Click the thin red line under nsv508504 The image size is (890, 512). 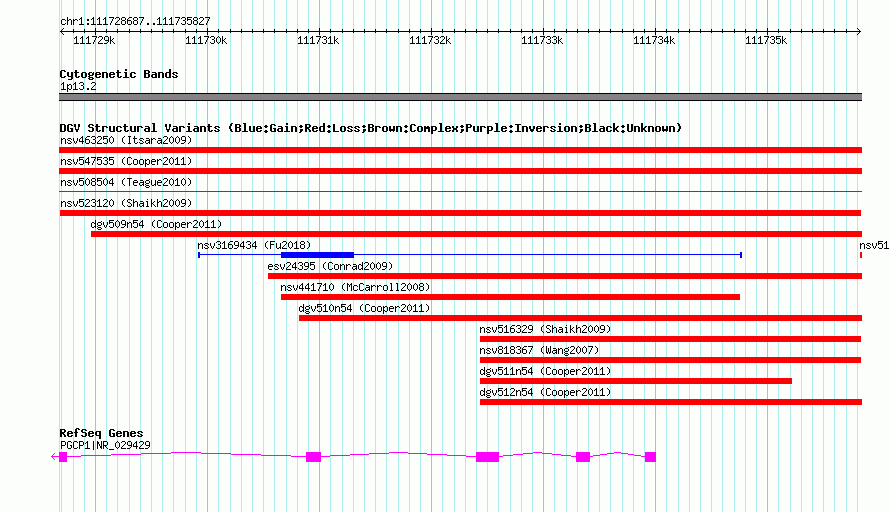[x=460, y=192]
